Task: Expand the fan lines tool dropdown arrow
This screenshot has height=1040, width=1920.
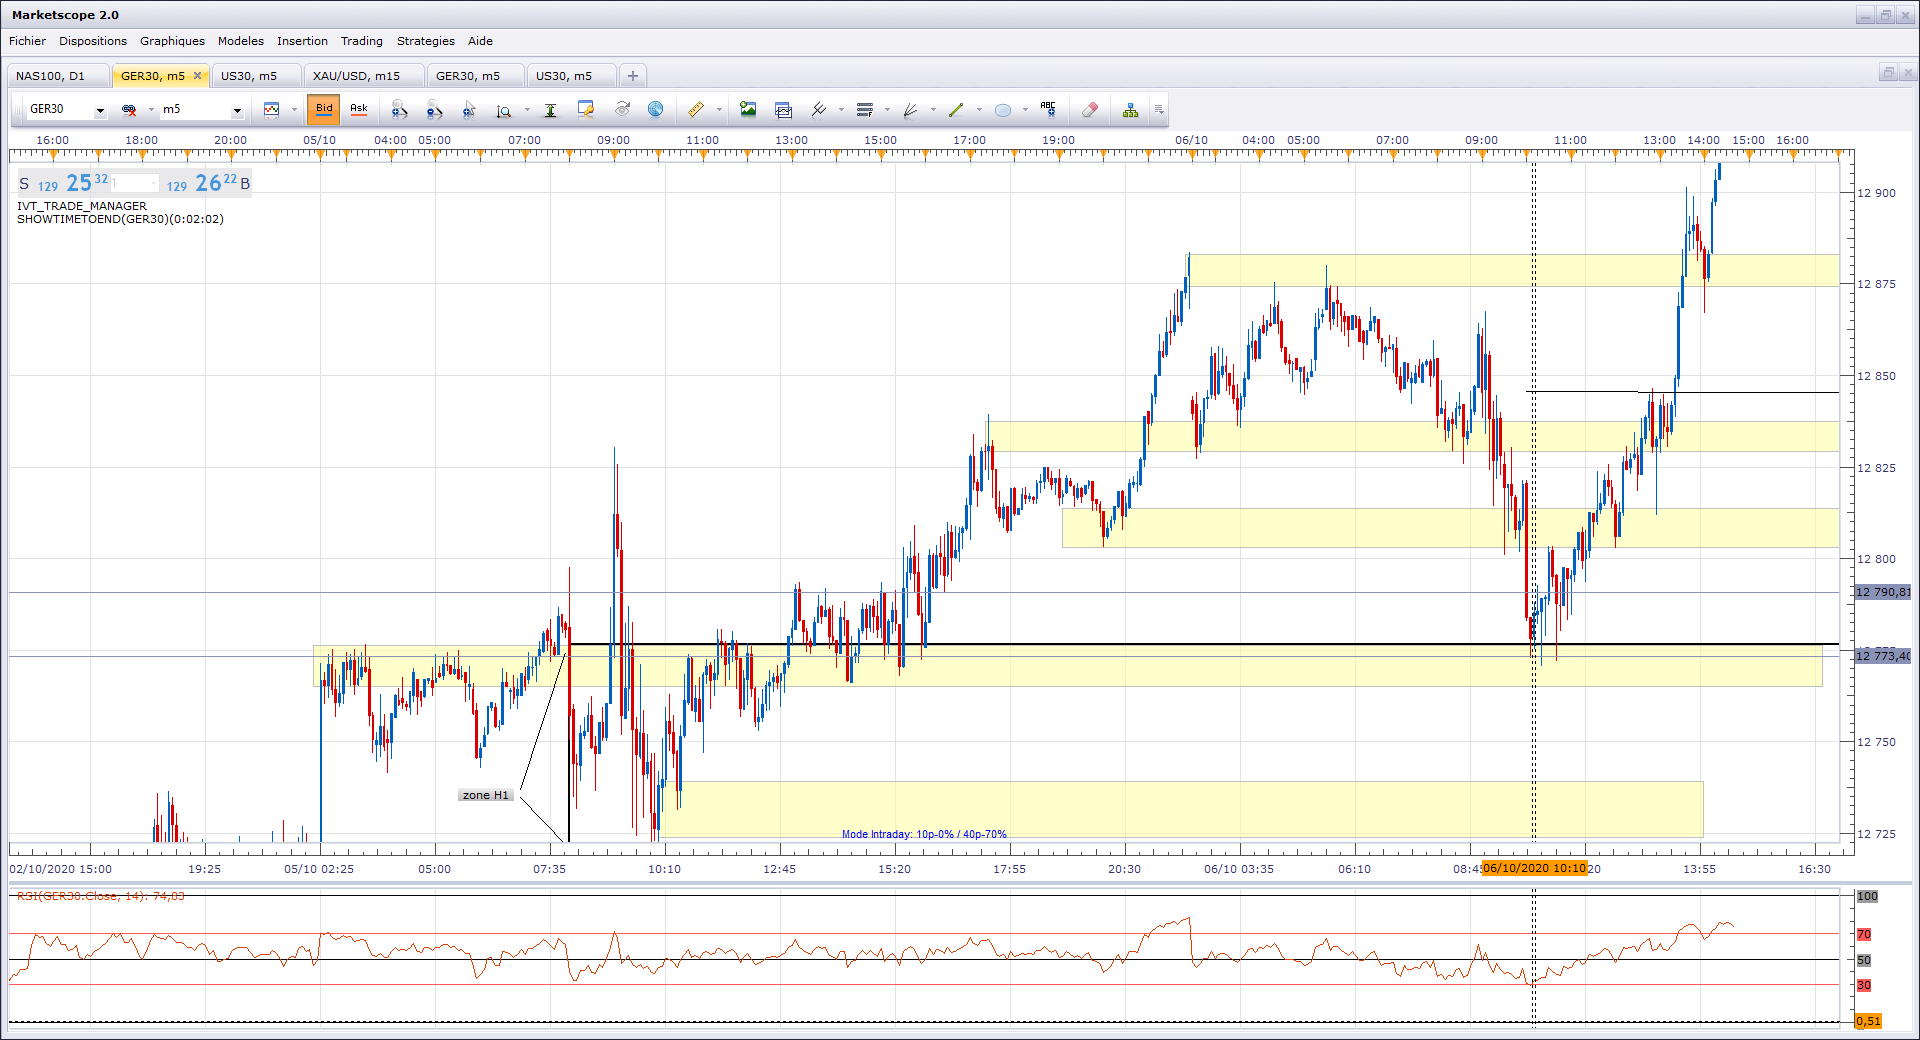Action: (933, 110)
